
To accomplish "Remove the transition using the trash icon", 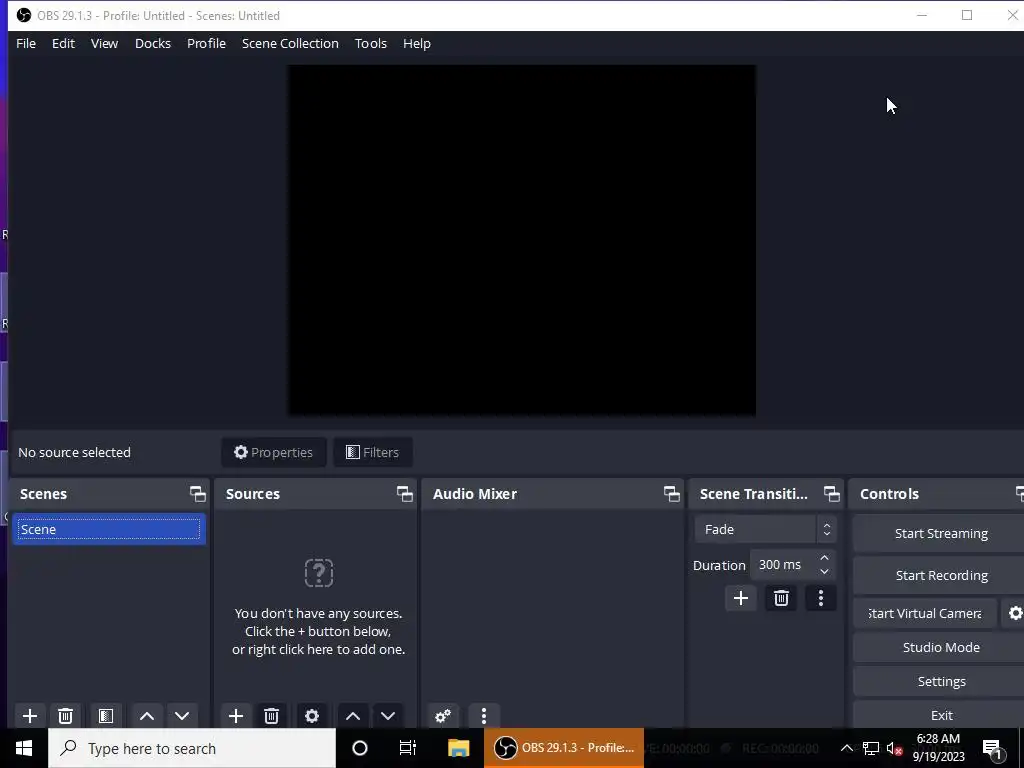I will (781, 598).
